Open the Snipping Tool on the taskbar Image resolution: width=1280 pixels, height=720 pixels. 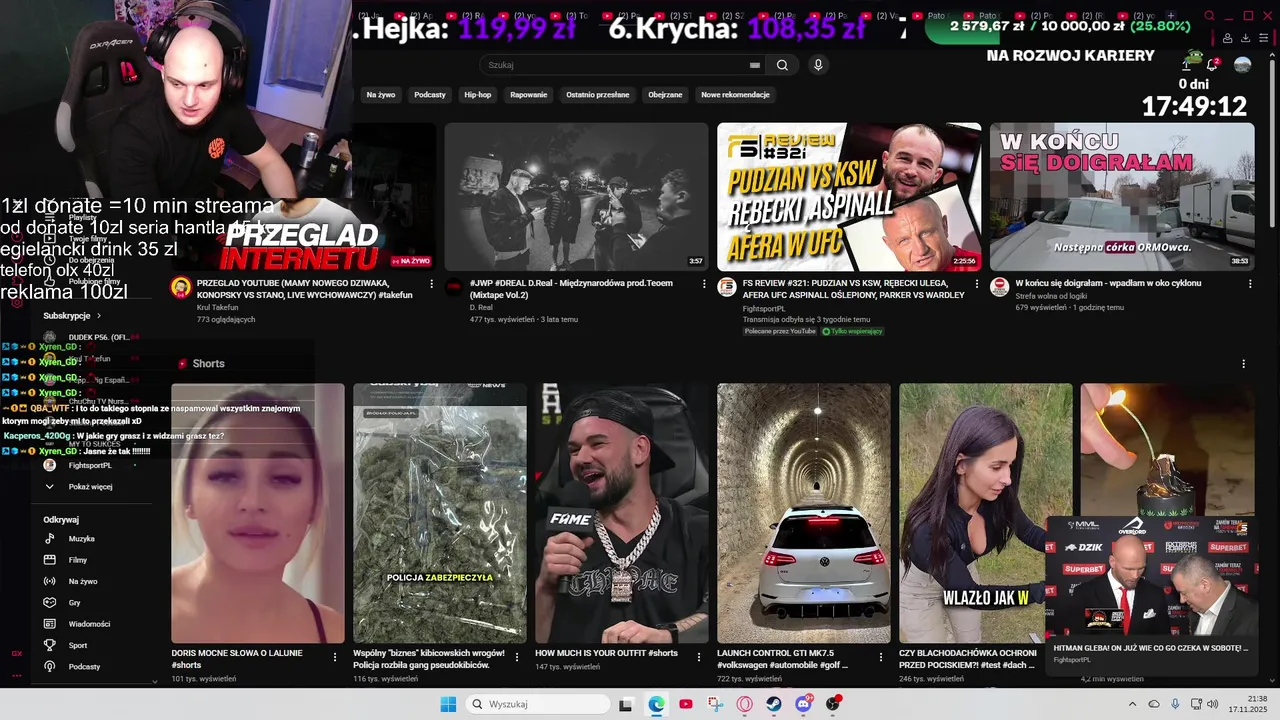coord(715,704)
